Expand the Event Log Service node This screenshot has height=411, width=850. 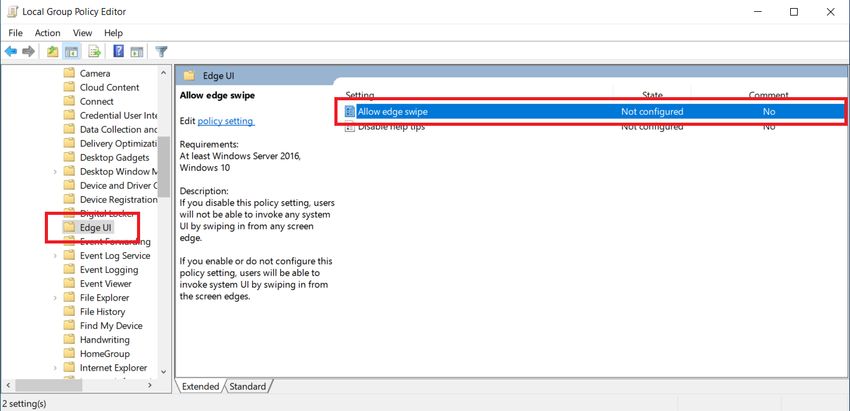pyautogui.click(x=55, y=256)
